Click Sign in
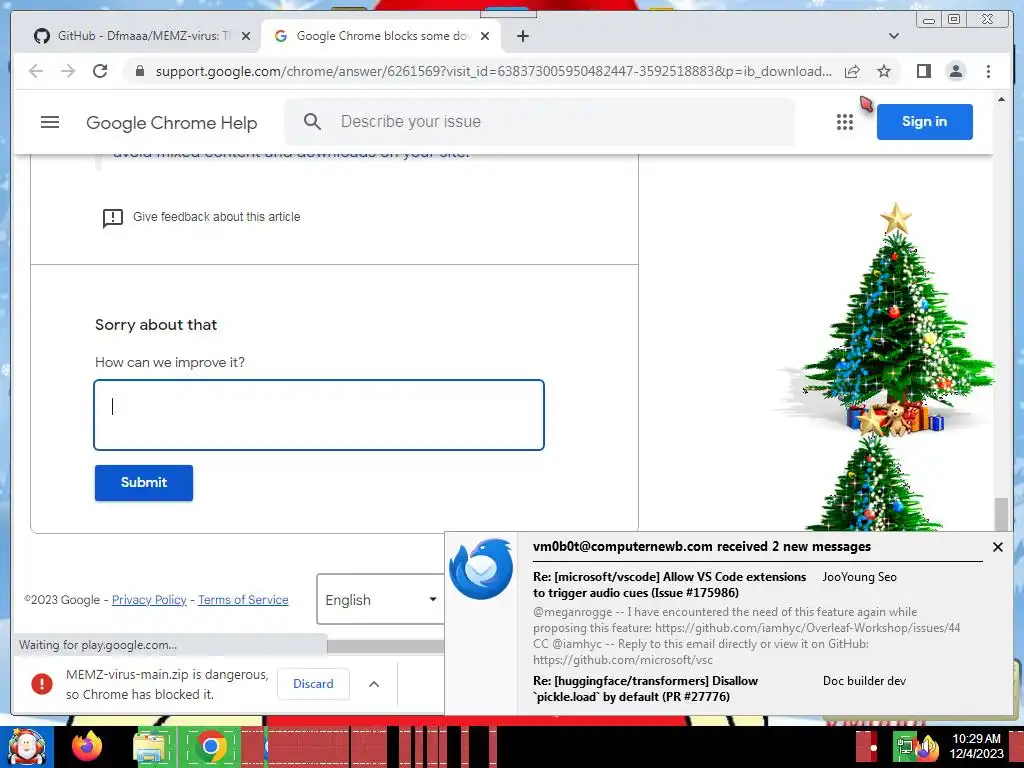This screenshot has width=1024, height=768. click(x=924, y=121)
